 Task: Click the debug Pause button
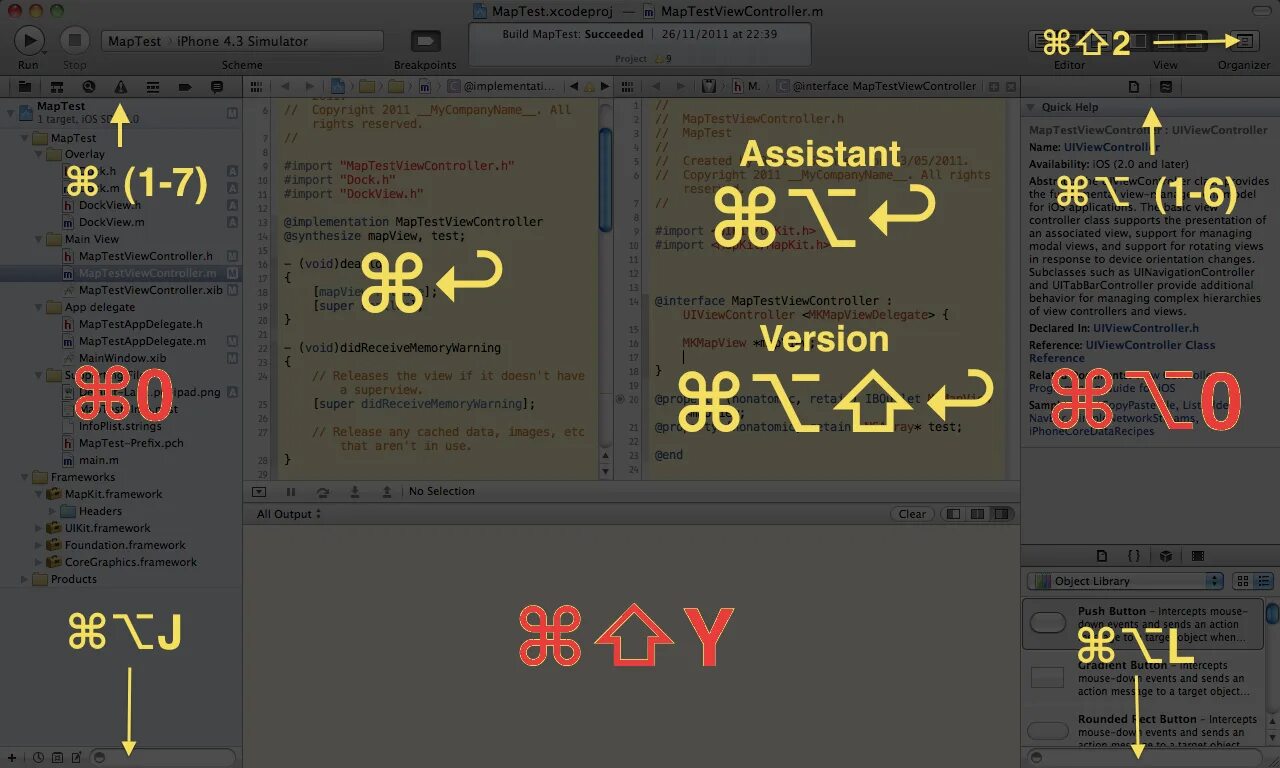point(291,492)
